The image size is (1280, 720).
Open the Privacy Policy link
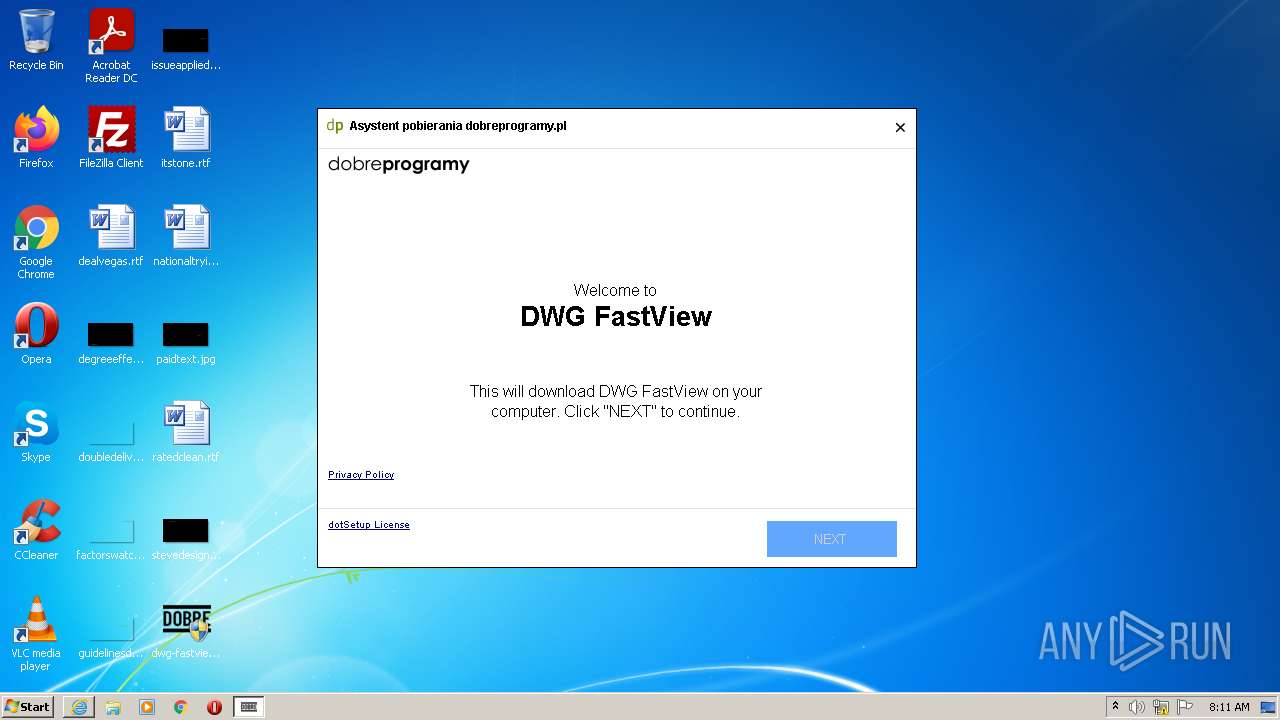(x=361, y=475)
